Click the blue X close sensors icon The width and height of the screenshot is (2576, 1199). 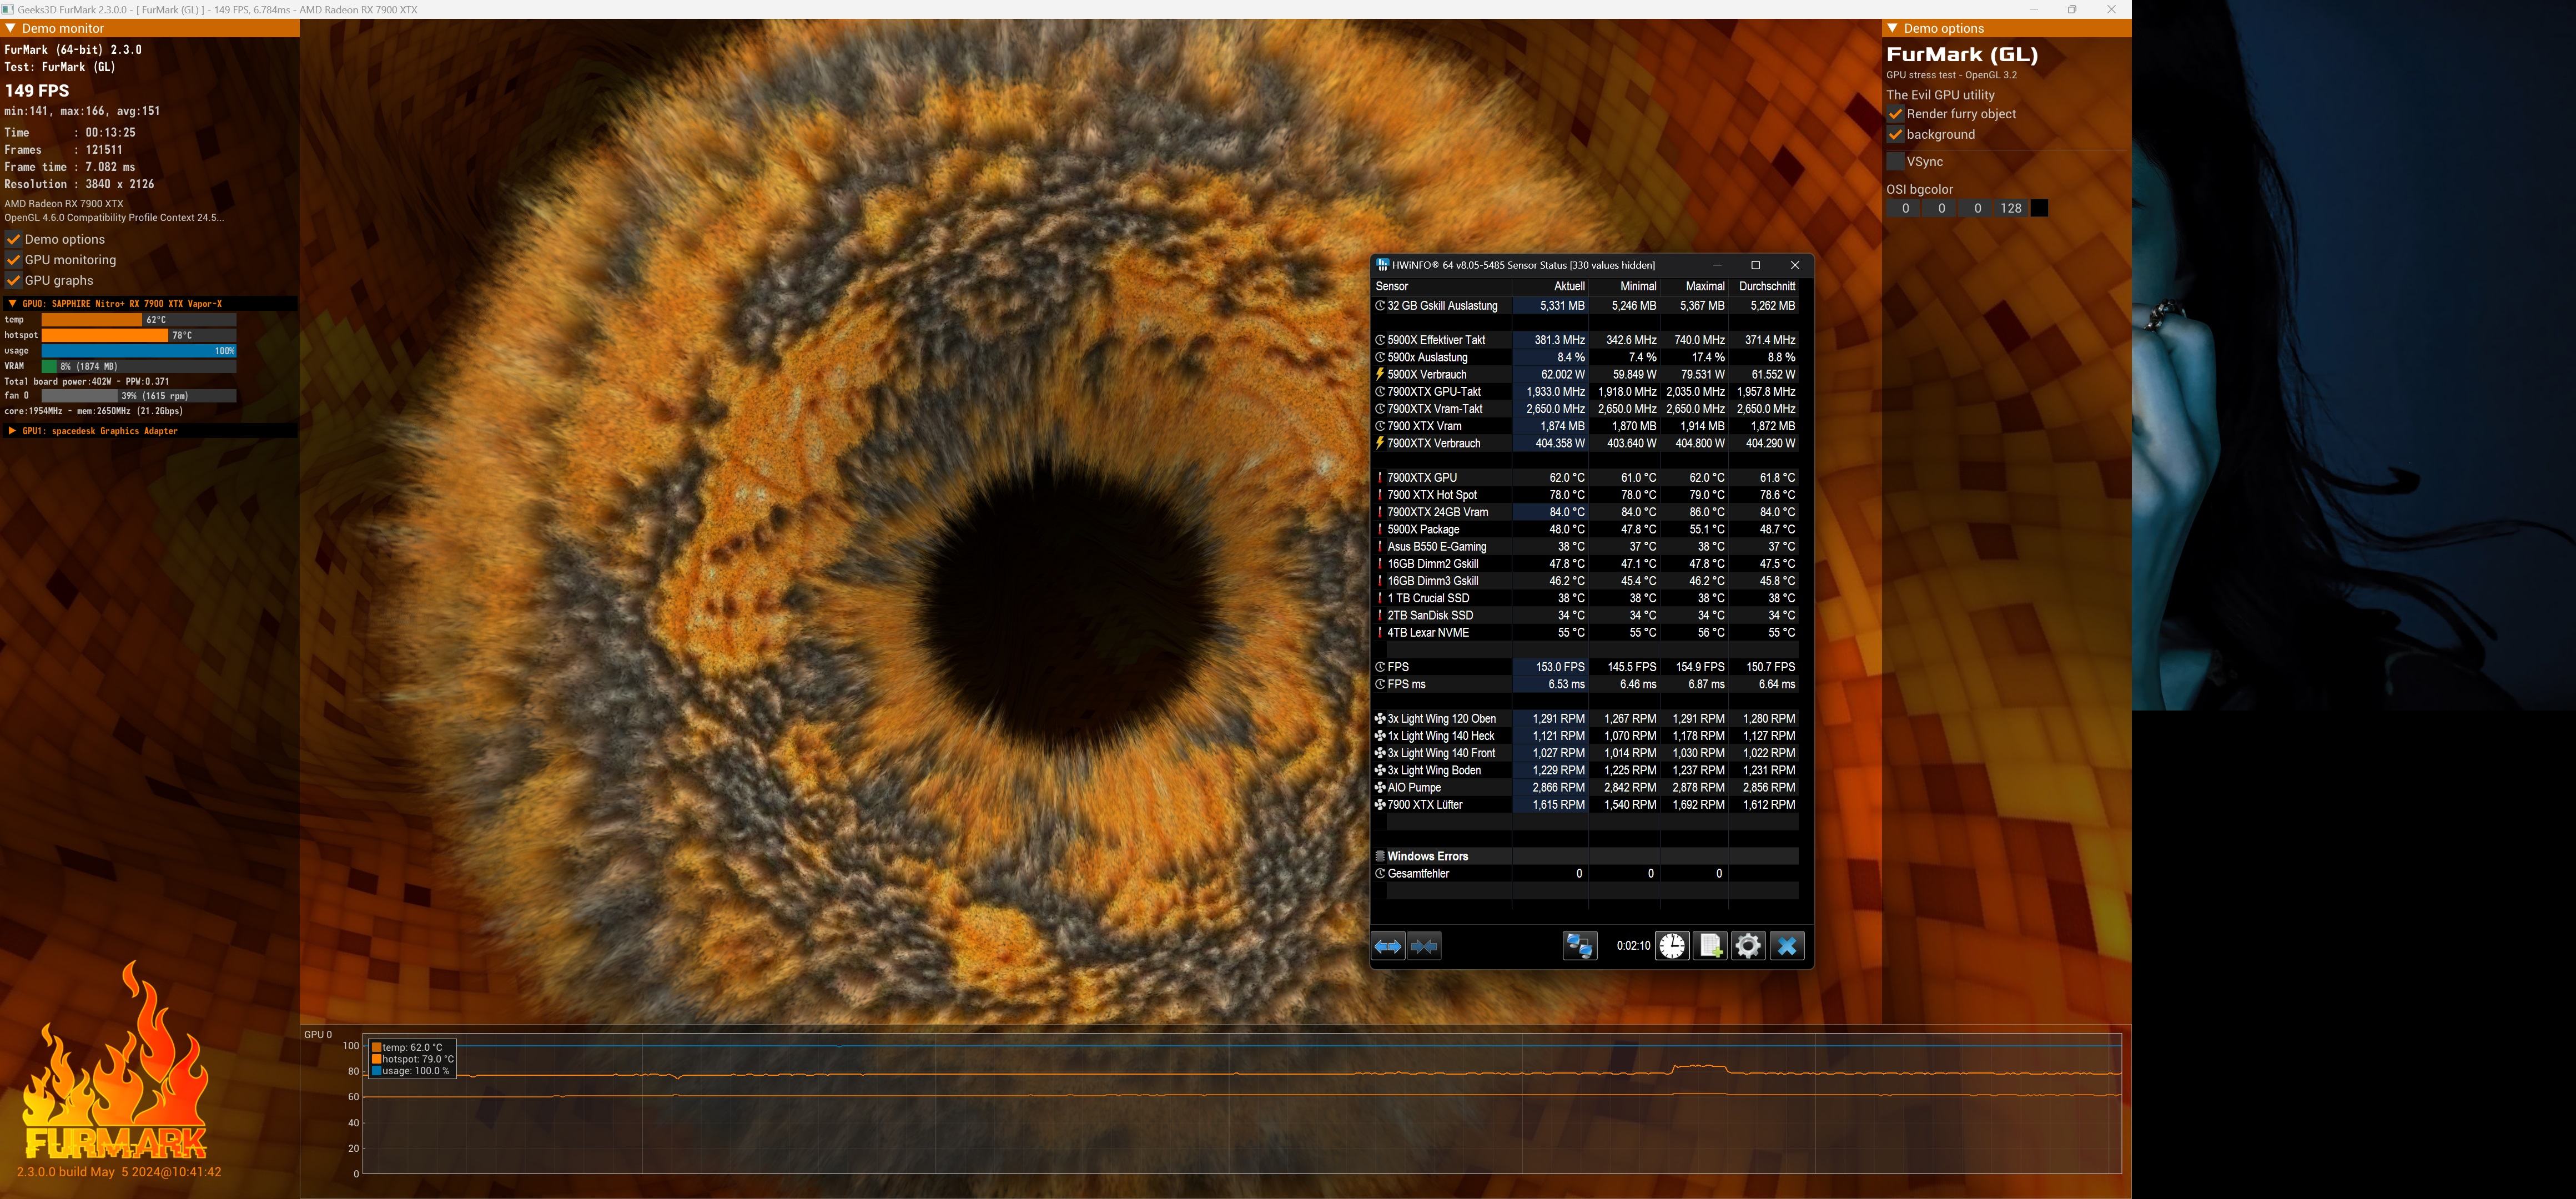pos(1787,946)
